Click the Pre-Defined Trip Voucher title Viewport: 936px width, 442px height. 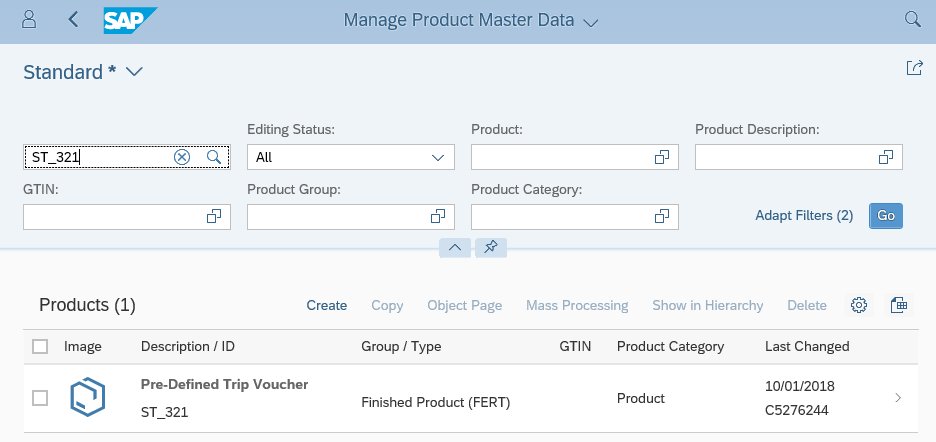point(224,384)
